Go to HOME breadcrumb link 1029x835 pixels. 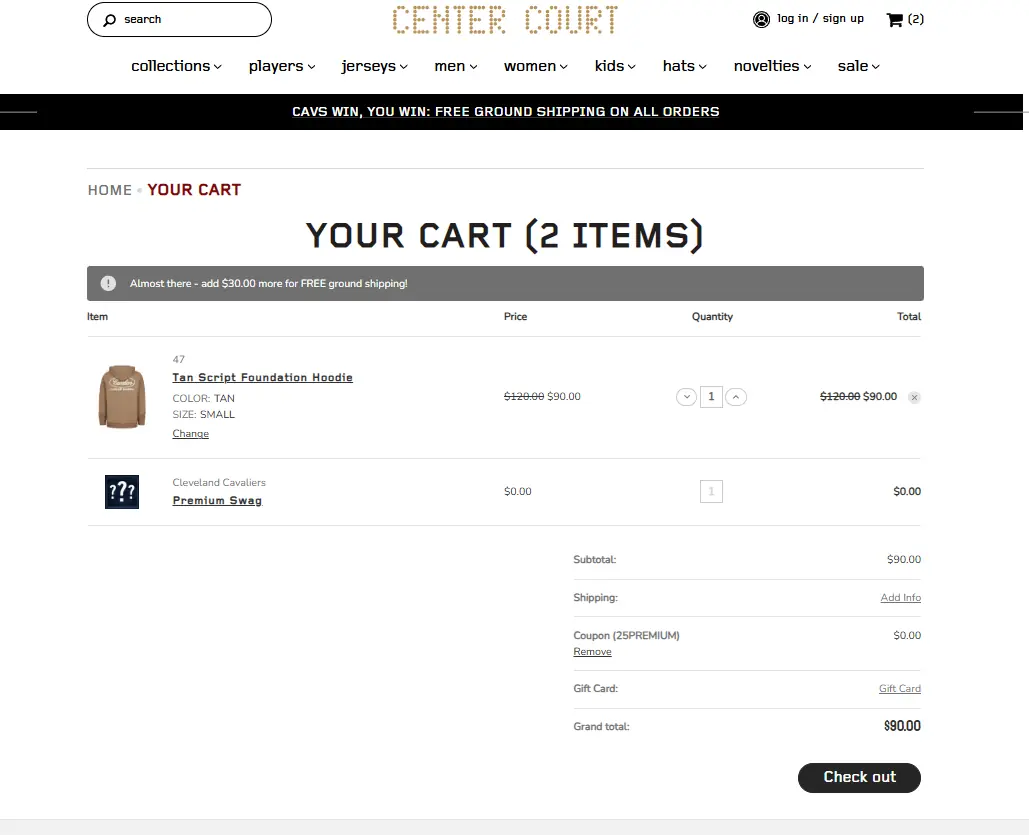110,190
